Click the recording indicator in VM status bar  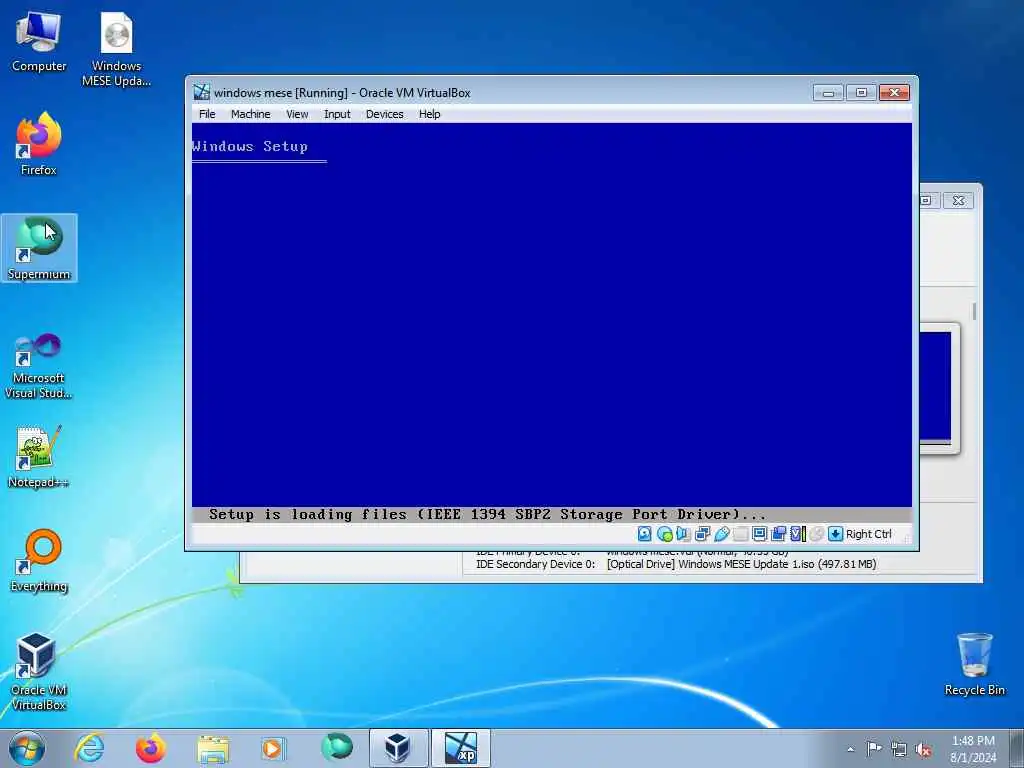coord(778,534)
